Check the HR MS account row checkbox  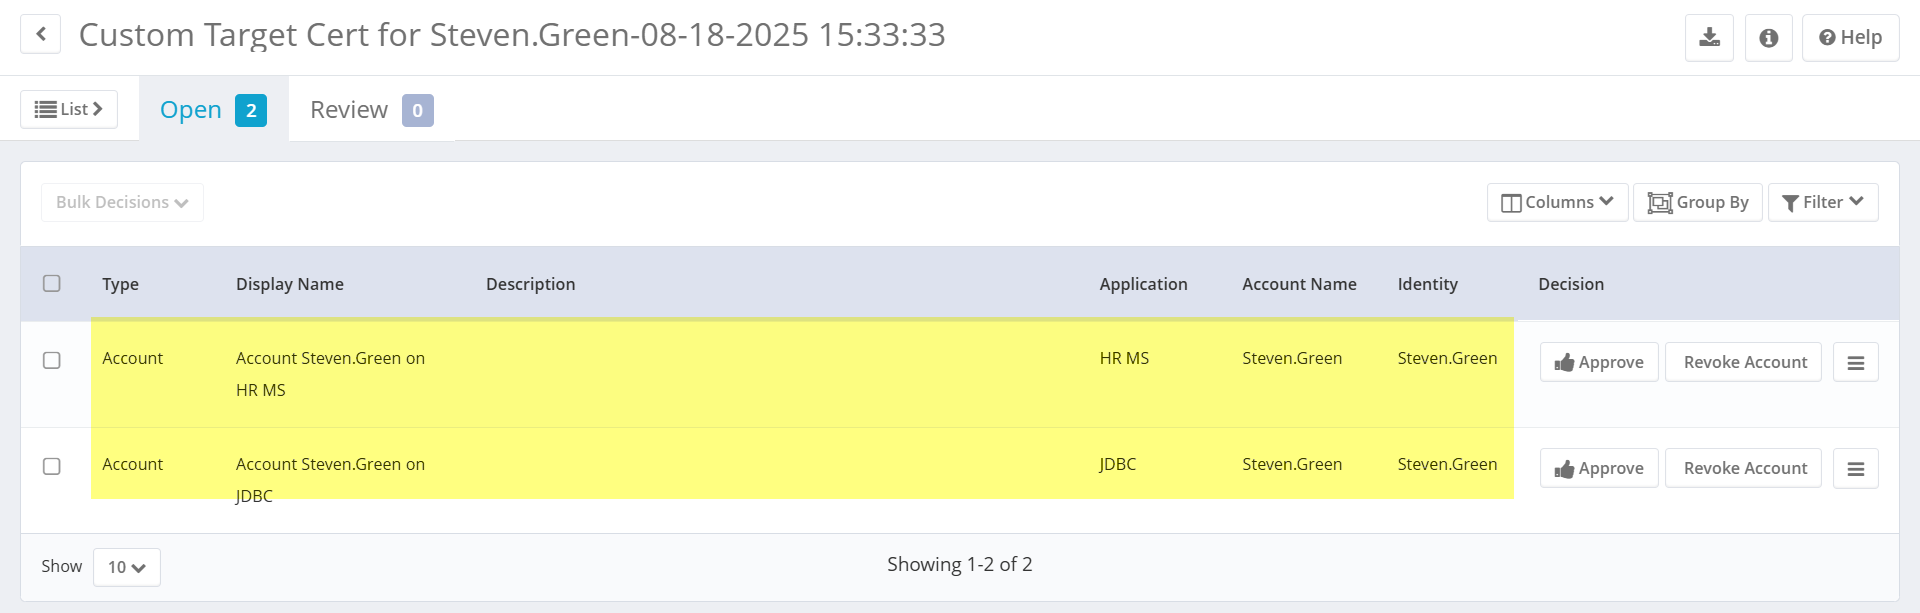click(52, 361)
